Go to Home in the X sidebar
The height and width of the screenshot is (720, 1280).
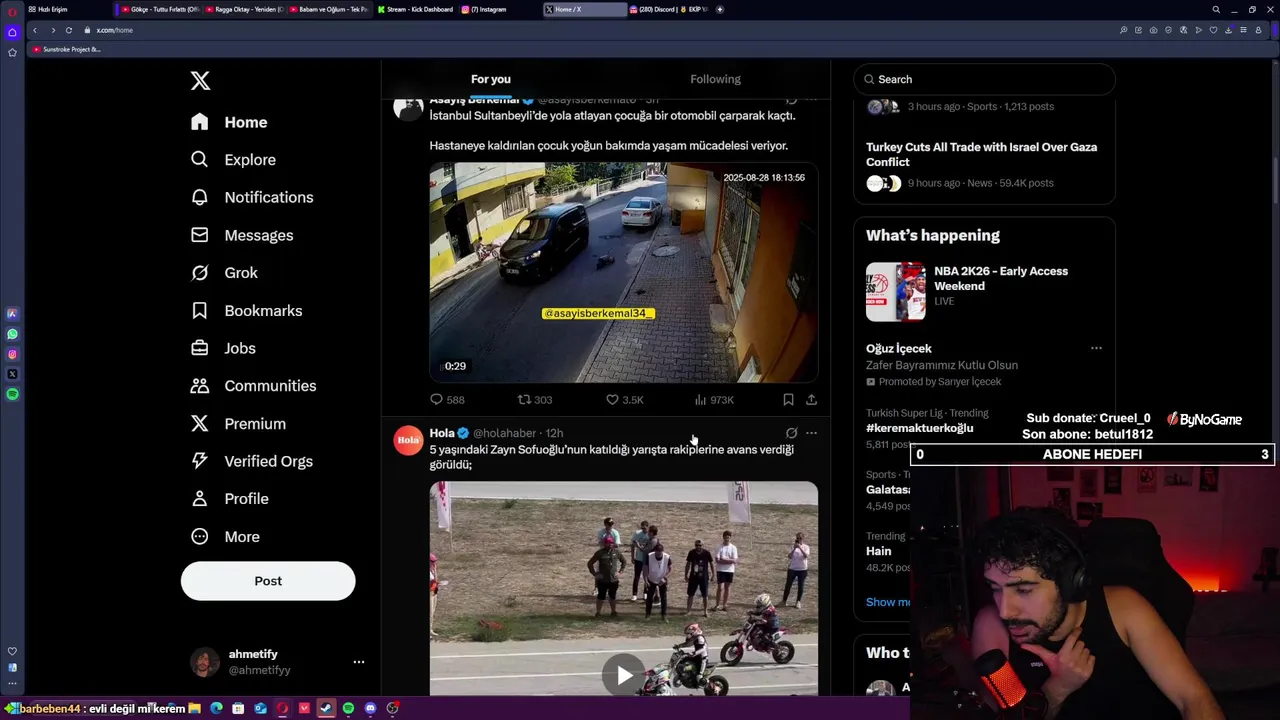tap(230, 122)
